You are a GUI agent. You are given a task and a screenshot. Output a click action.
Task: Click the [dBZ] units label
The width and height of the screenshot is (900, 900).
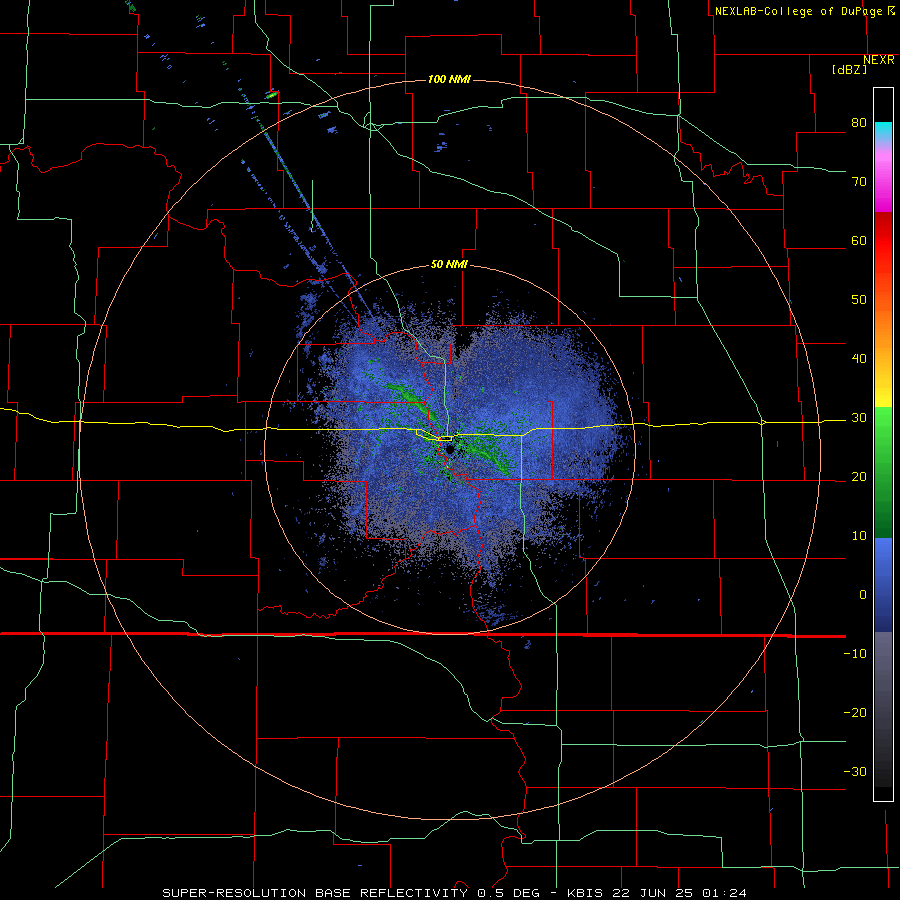click(849, 70)
